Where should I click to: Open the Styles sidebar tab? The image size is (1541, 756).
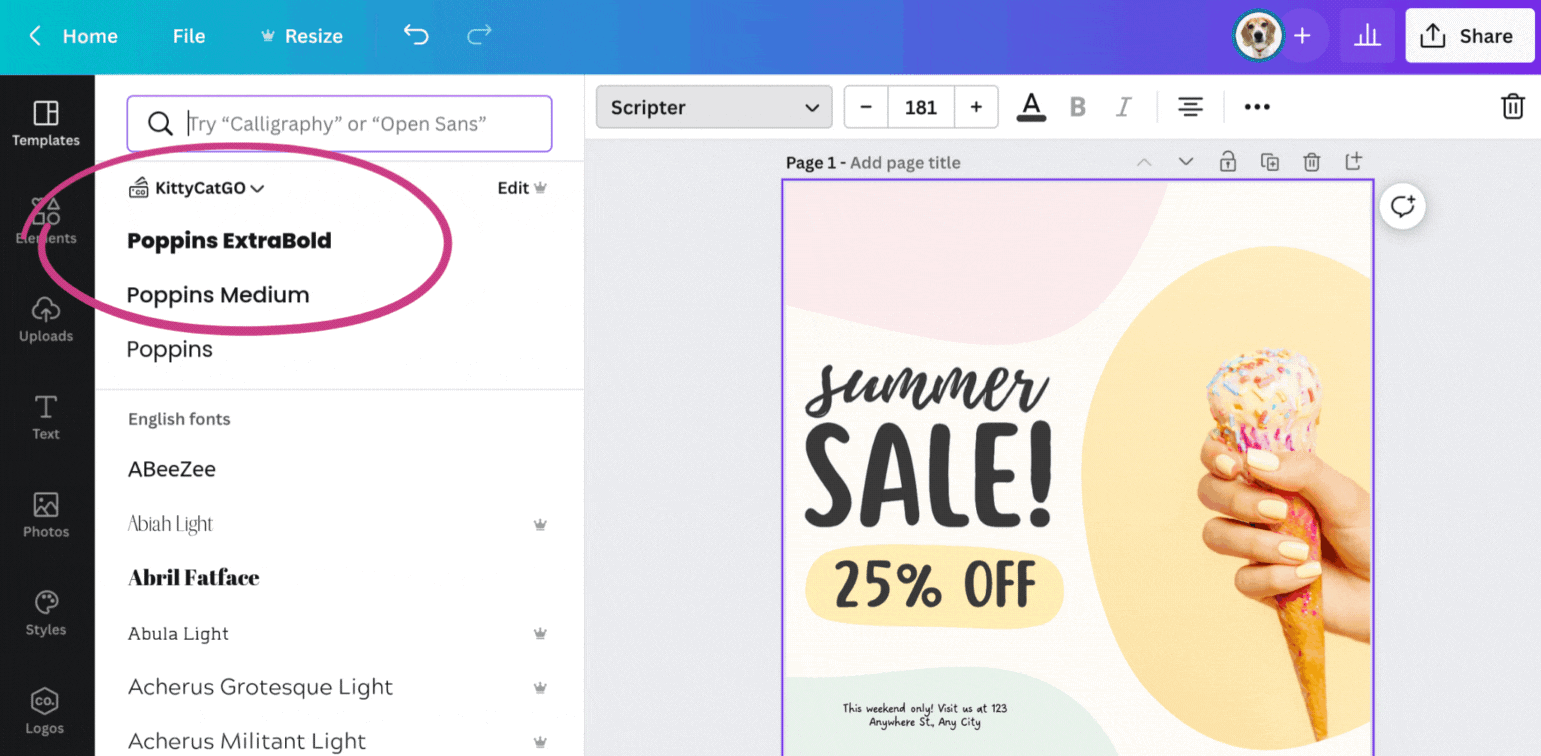[x=46, y=614]
